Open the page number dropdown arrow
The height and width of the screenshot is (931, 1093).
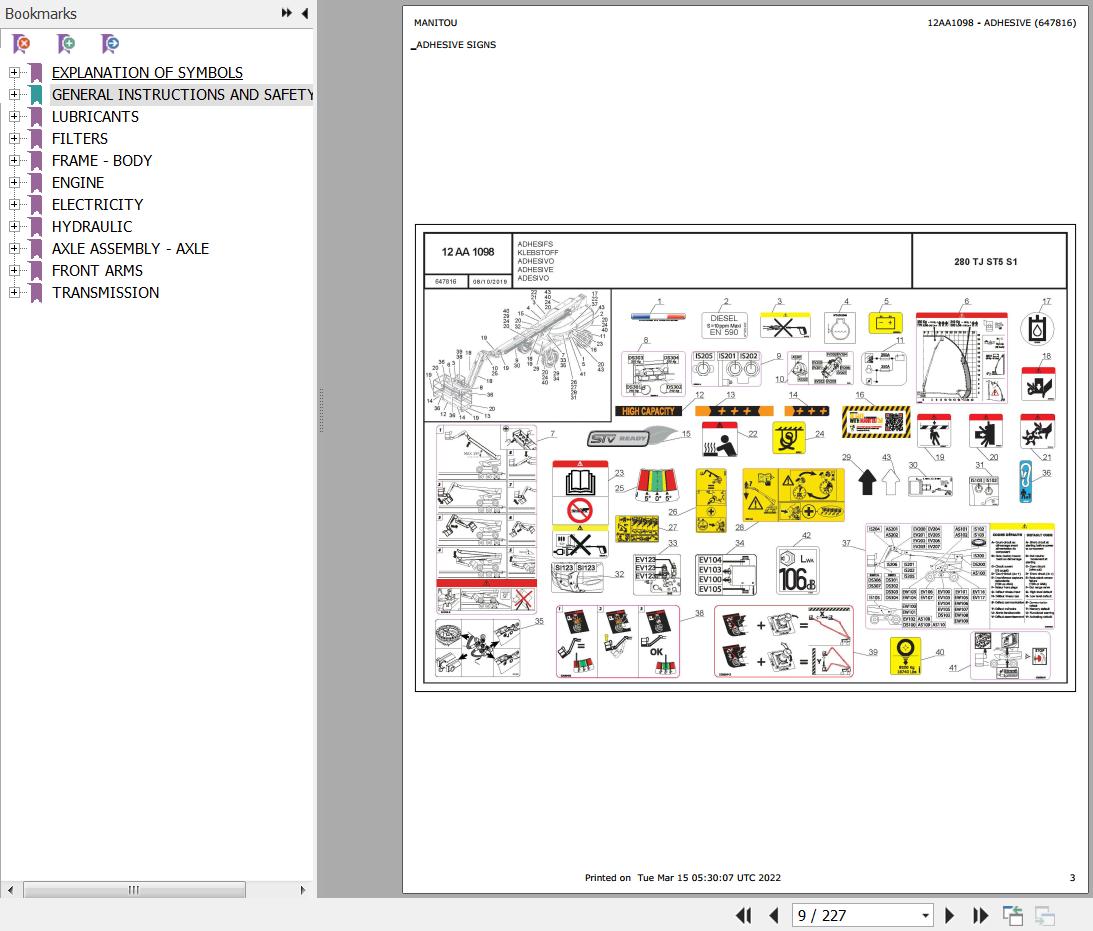tap(925, 916)
